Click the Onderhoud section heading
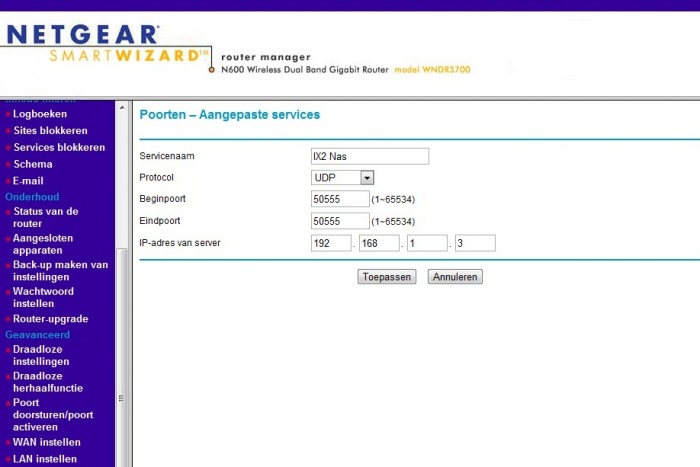The image size is (700, 467). [x=32, y=197]
